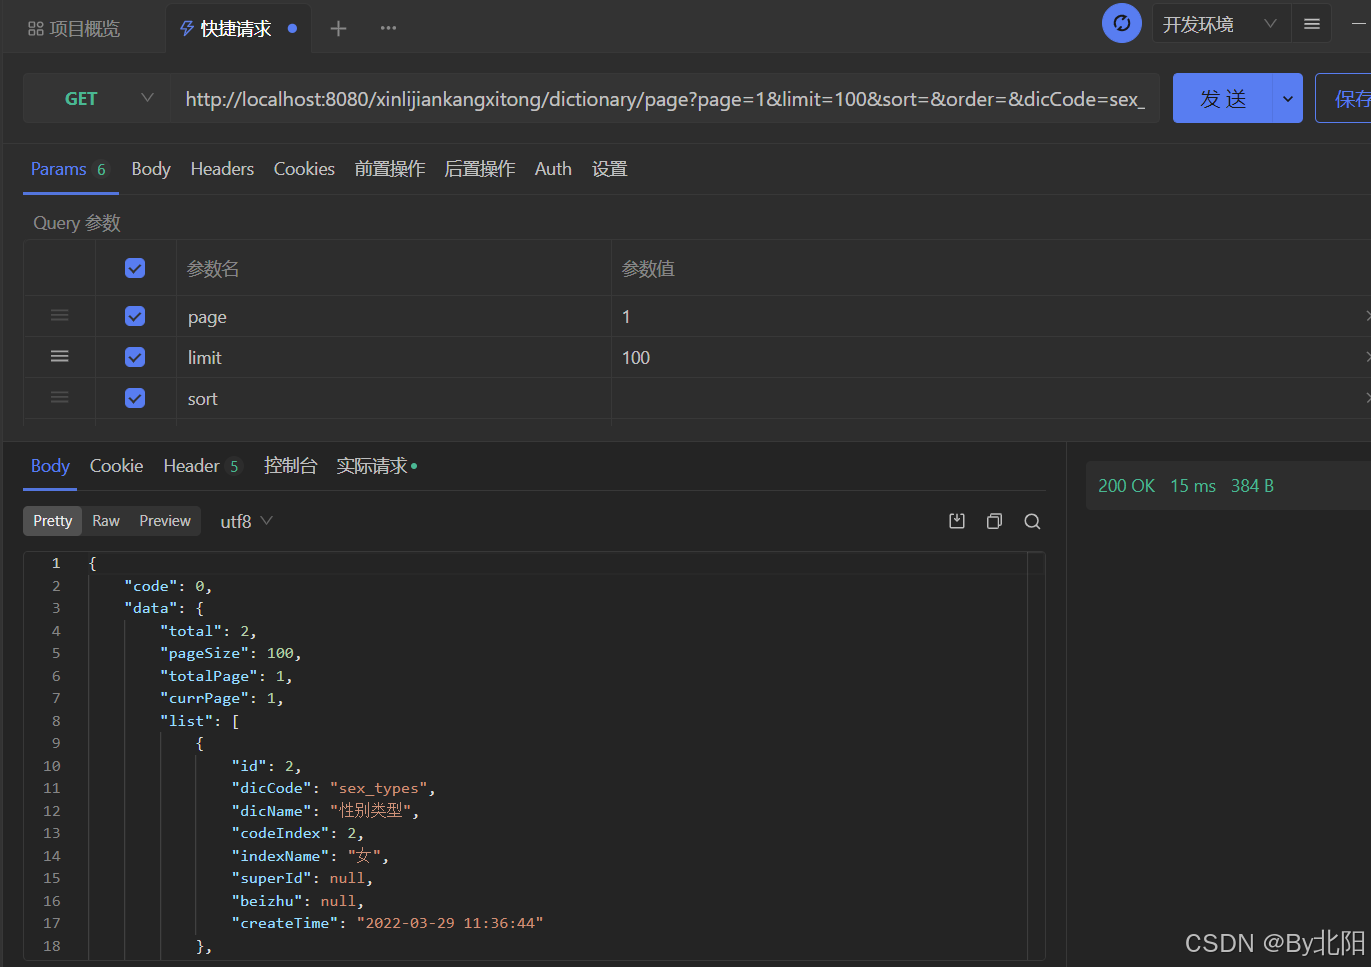Click the download response icon
This screenshot has height=967, width=1371.
click(x=957, y=521)
